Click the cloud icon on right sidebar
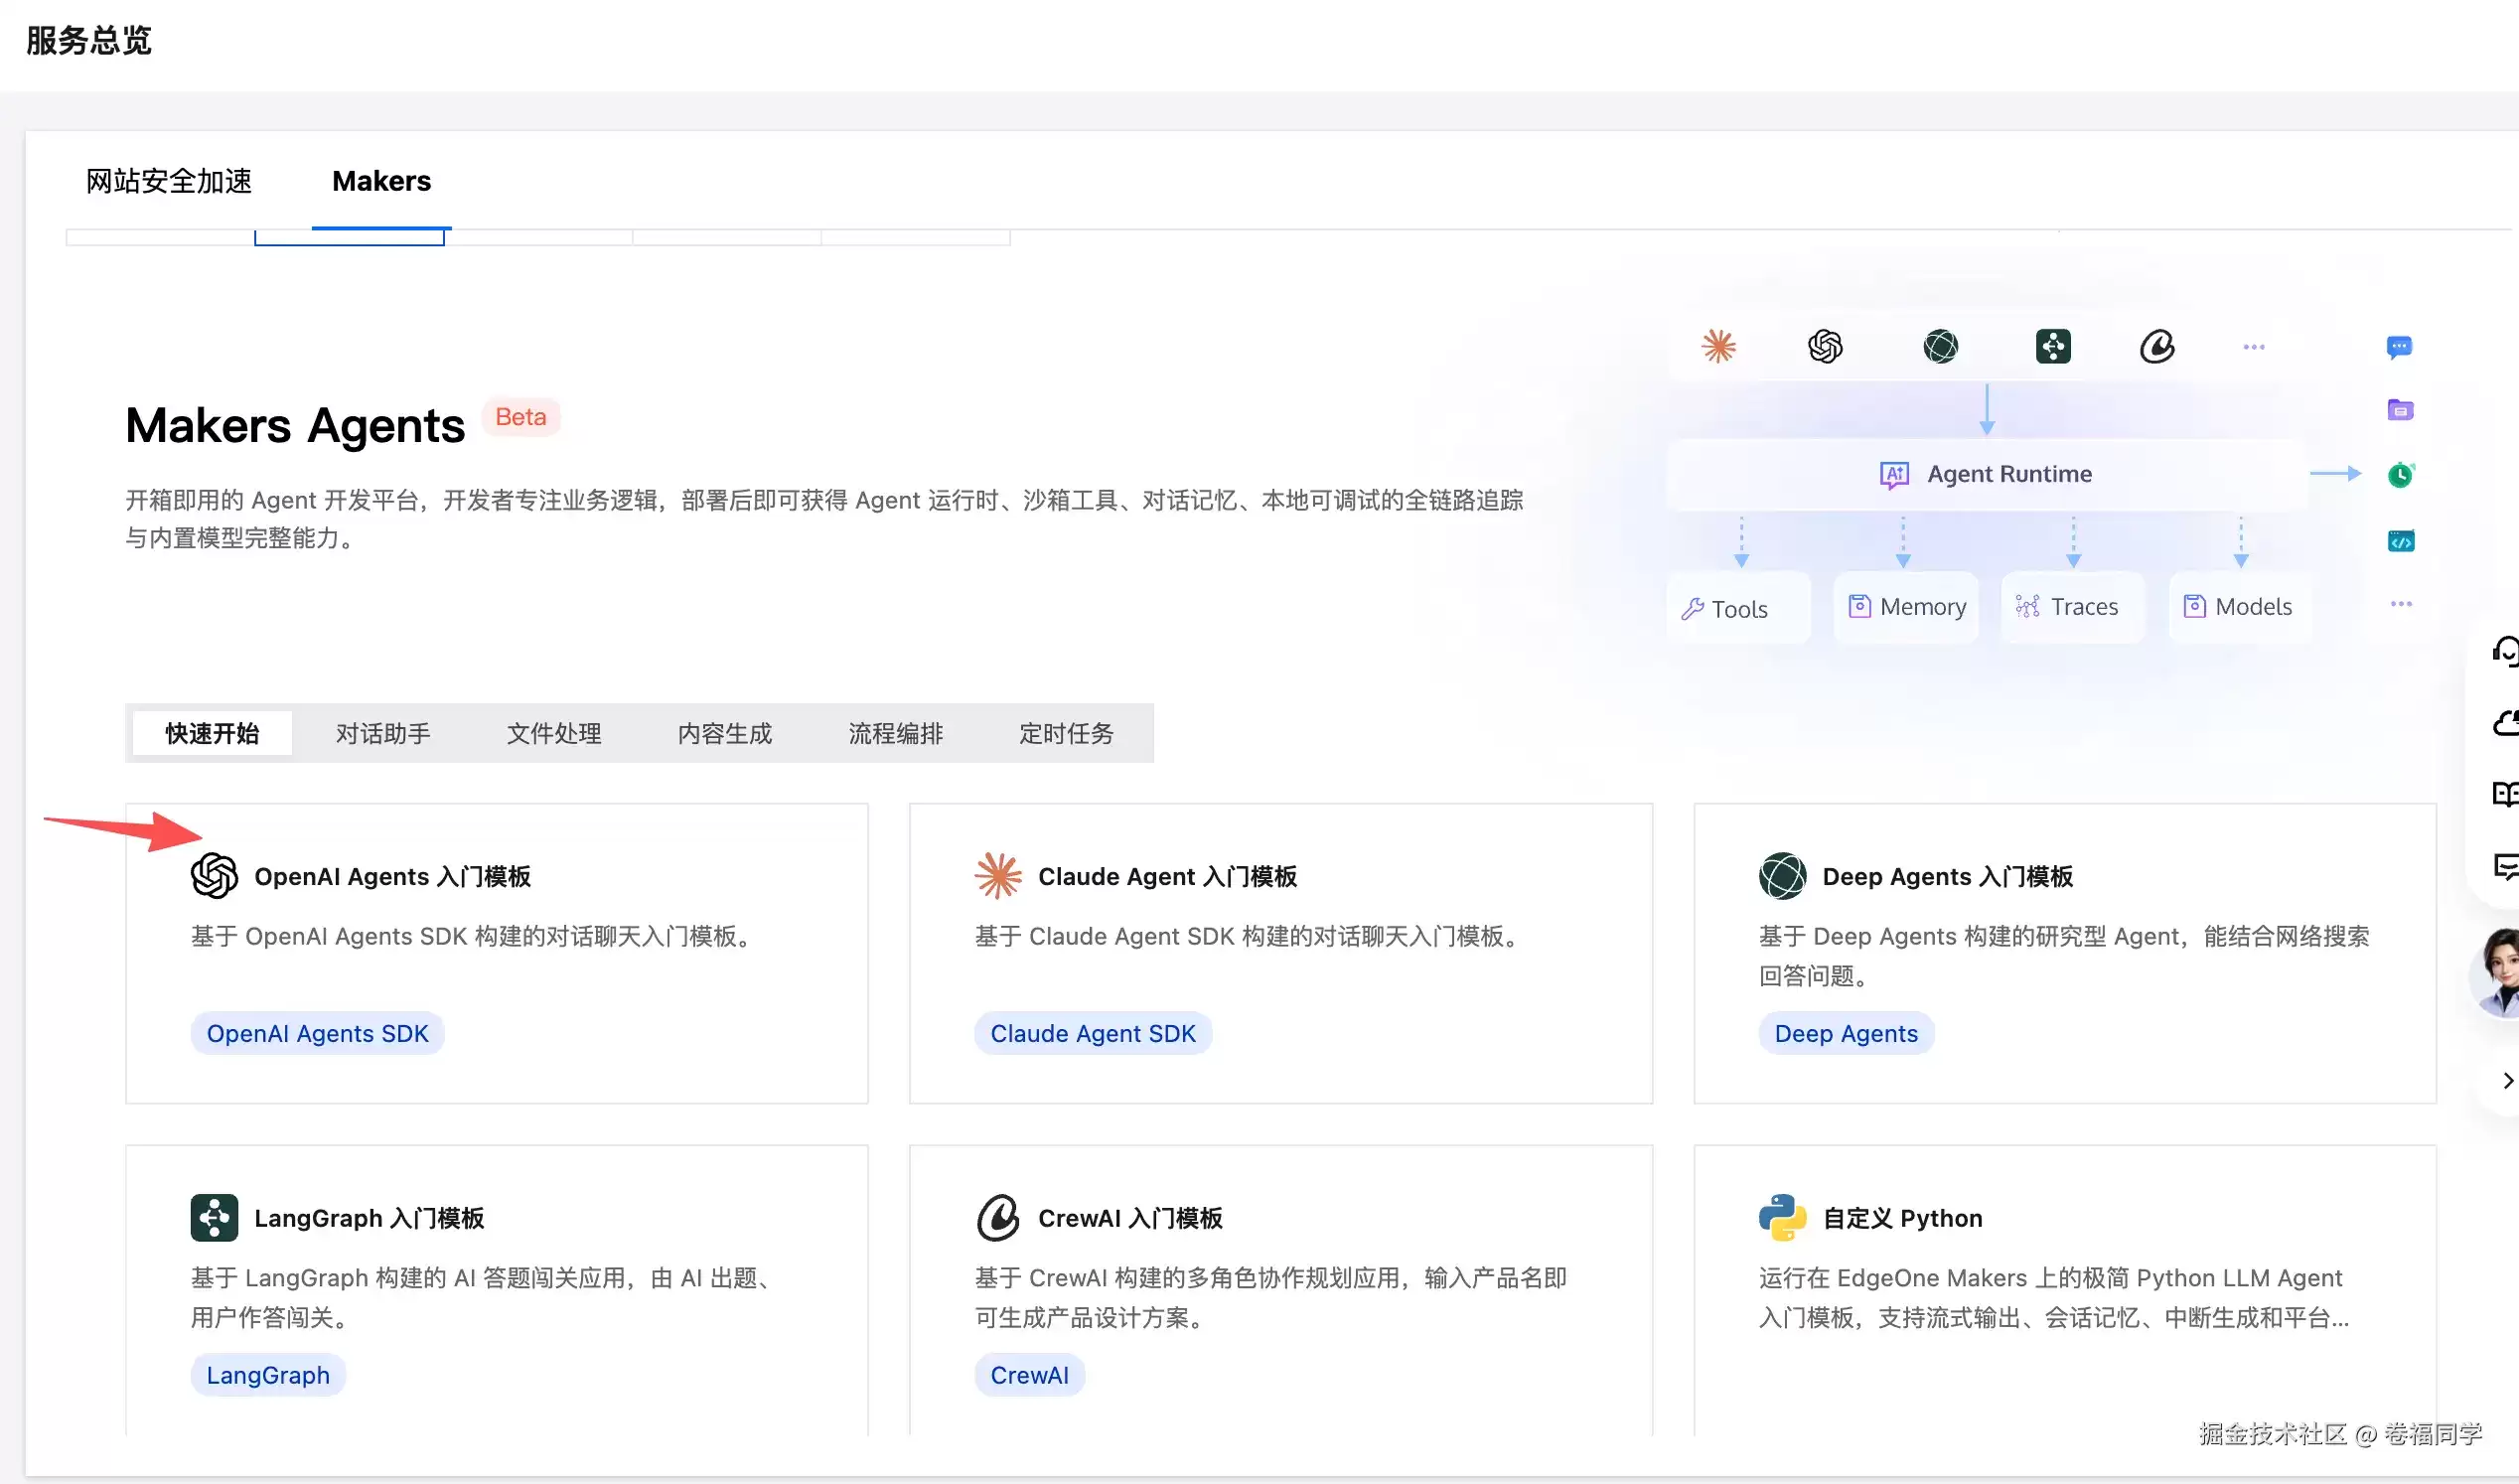The height and width of the screenshot is (1484, 2519). point(2505,723)
